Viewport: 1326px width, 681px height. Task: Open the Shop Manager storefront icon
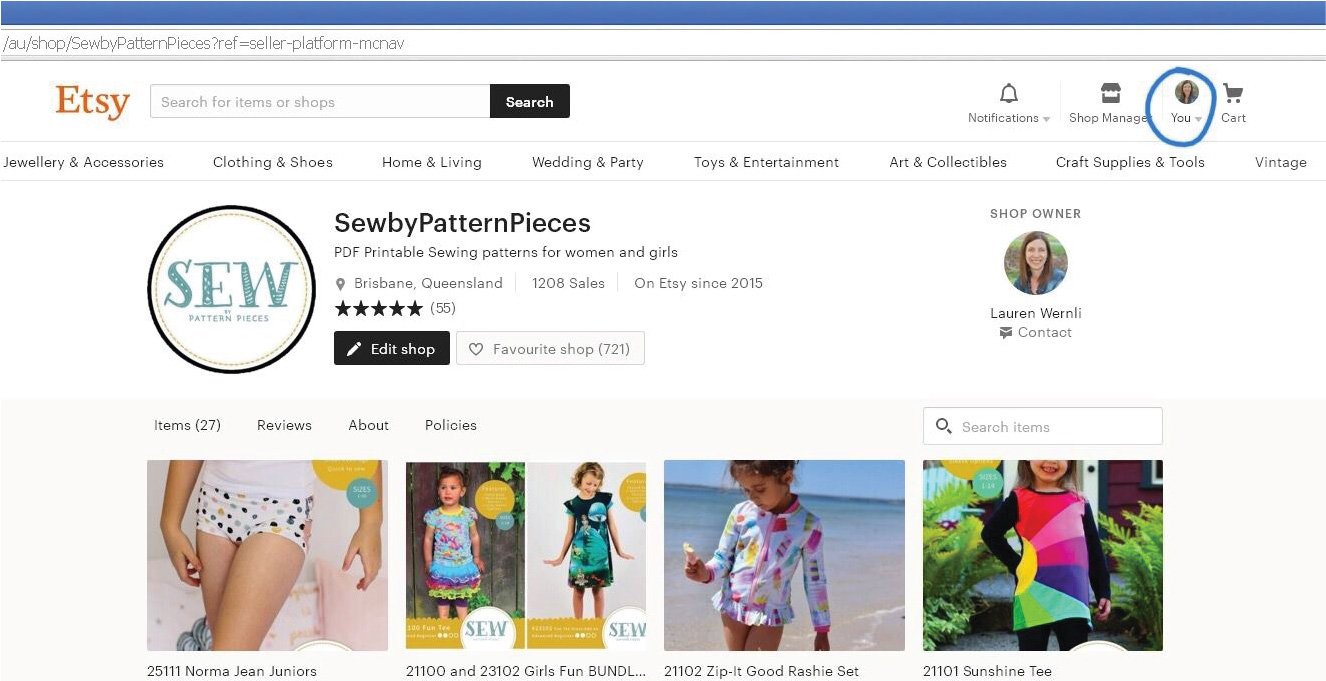tap(1110, 94)
